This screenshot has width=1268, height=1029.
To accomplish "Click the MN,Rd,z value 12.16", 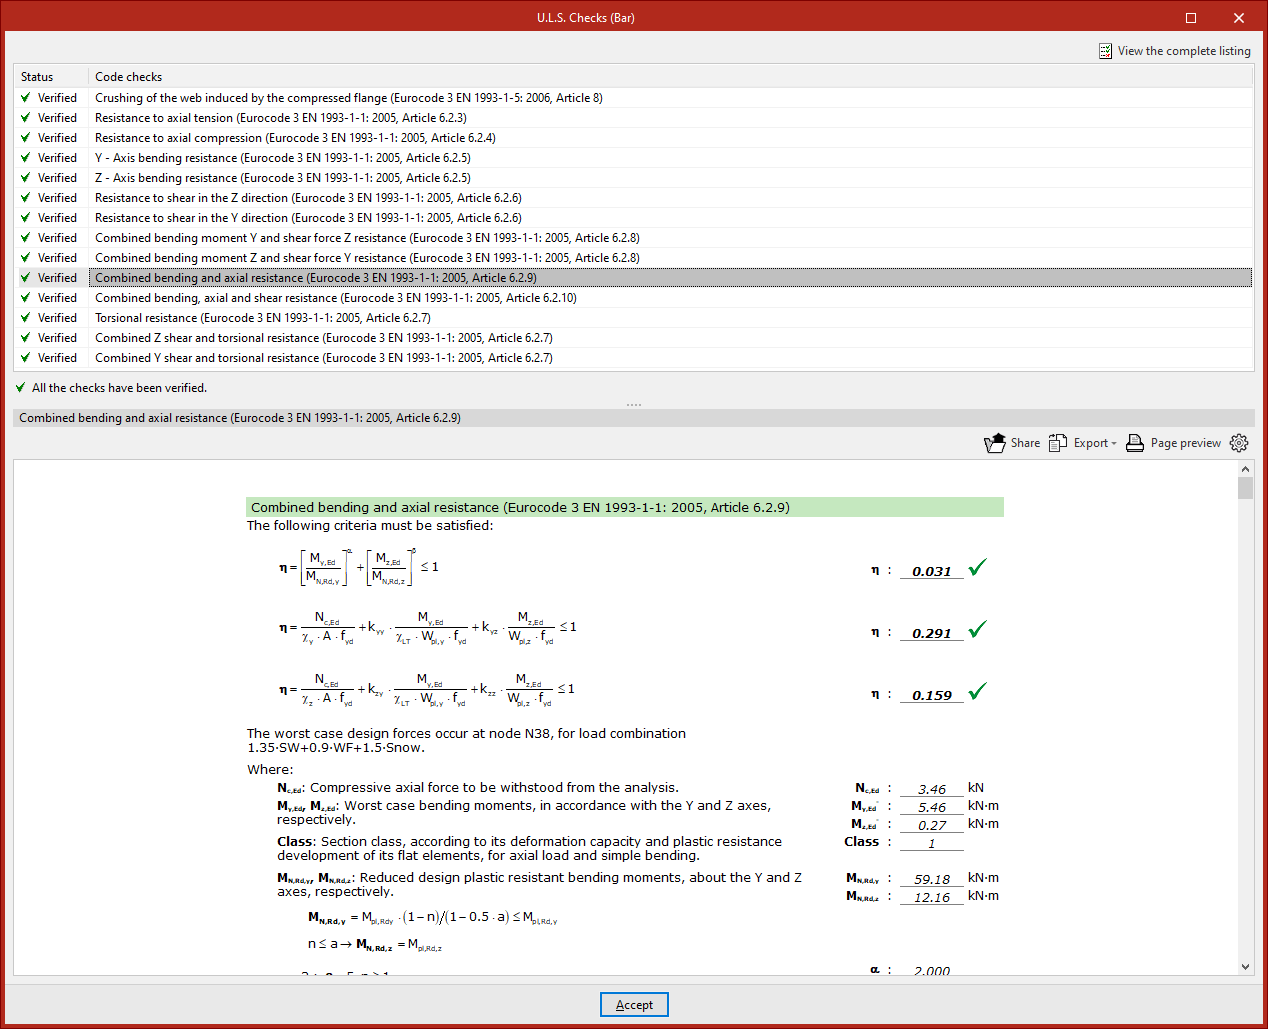I will tap(932, 897).
